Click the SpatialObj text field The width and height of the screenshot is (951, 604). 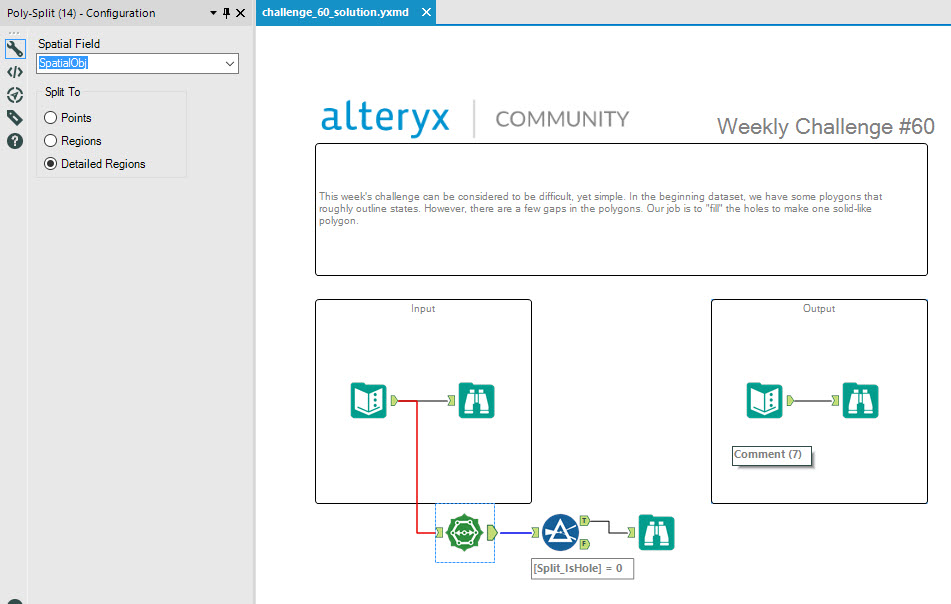coord(100,63)
